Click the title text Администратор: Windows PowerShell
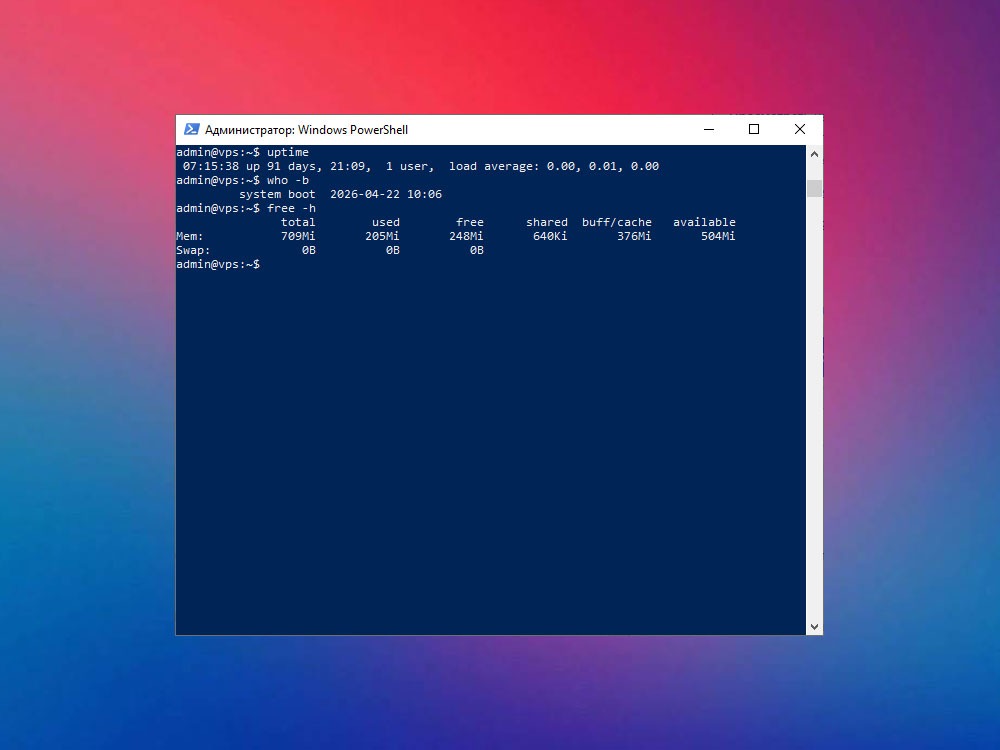 306,130
